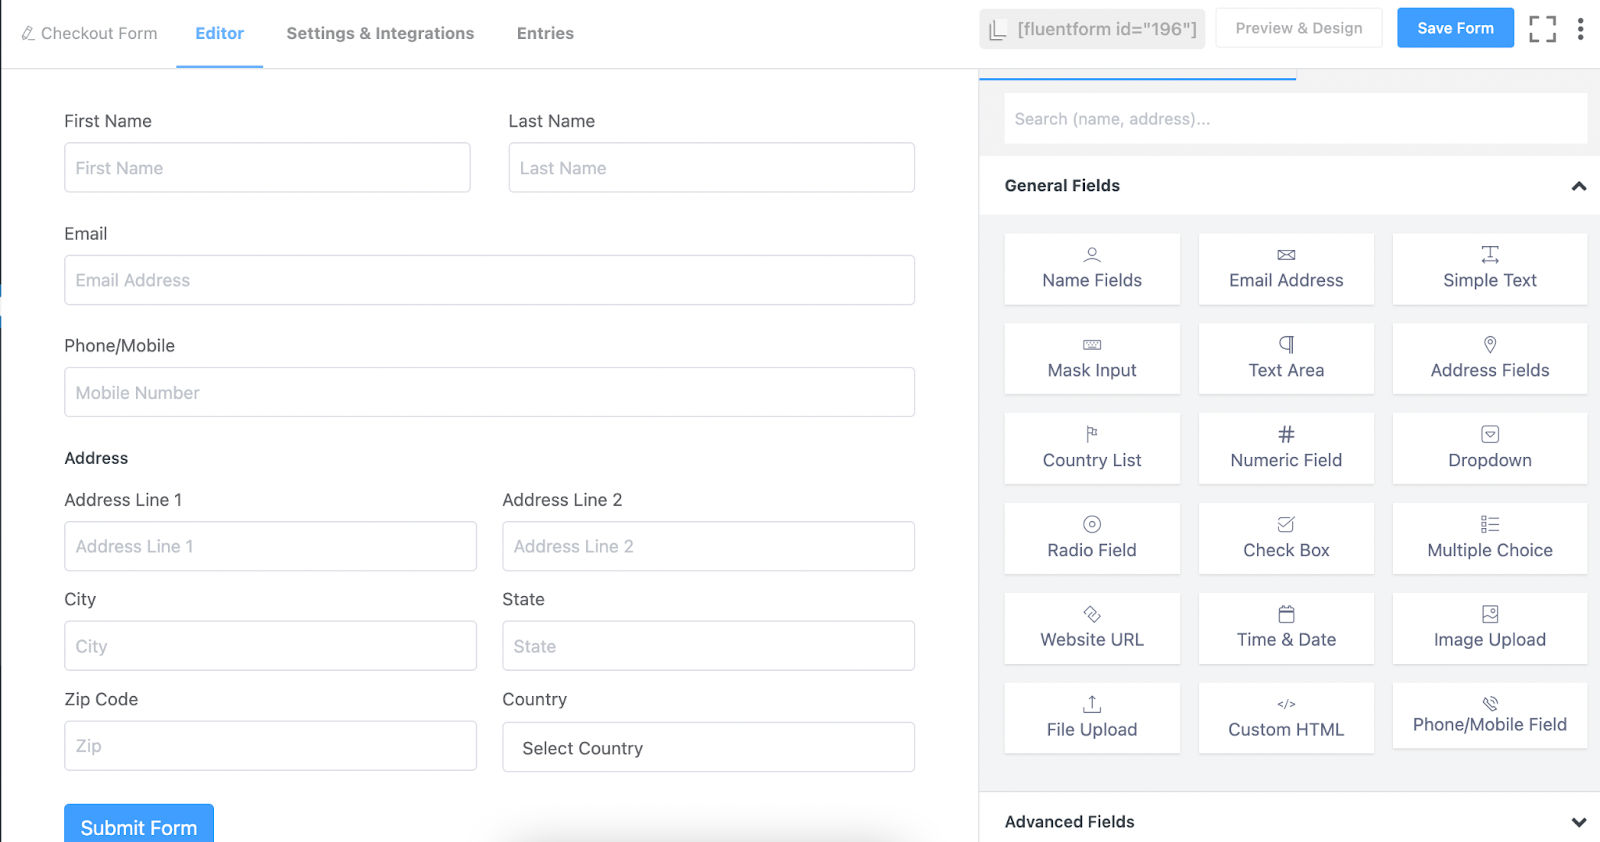This screenshot has width=1600, height=842.
Task: Switch to Settings & Integrations tab
Action: 380,33
